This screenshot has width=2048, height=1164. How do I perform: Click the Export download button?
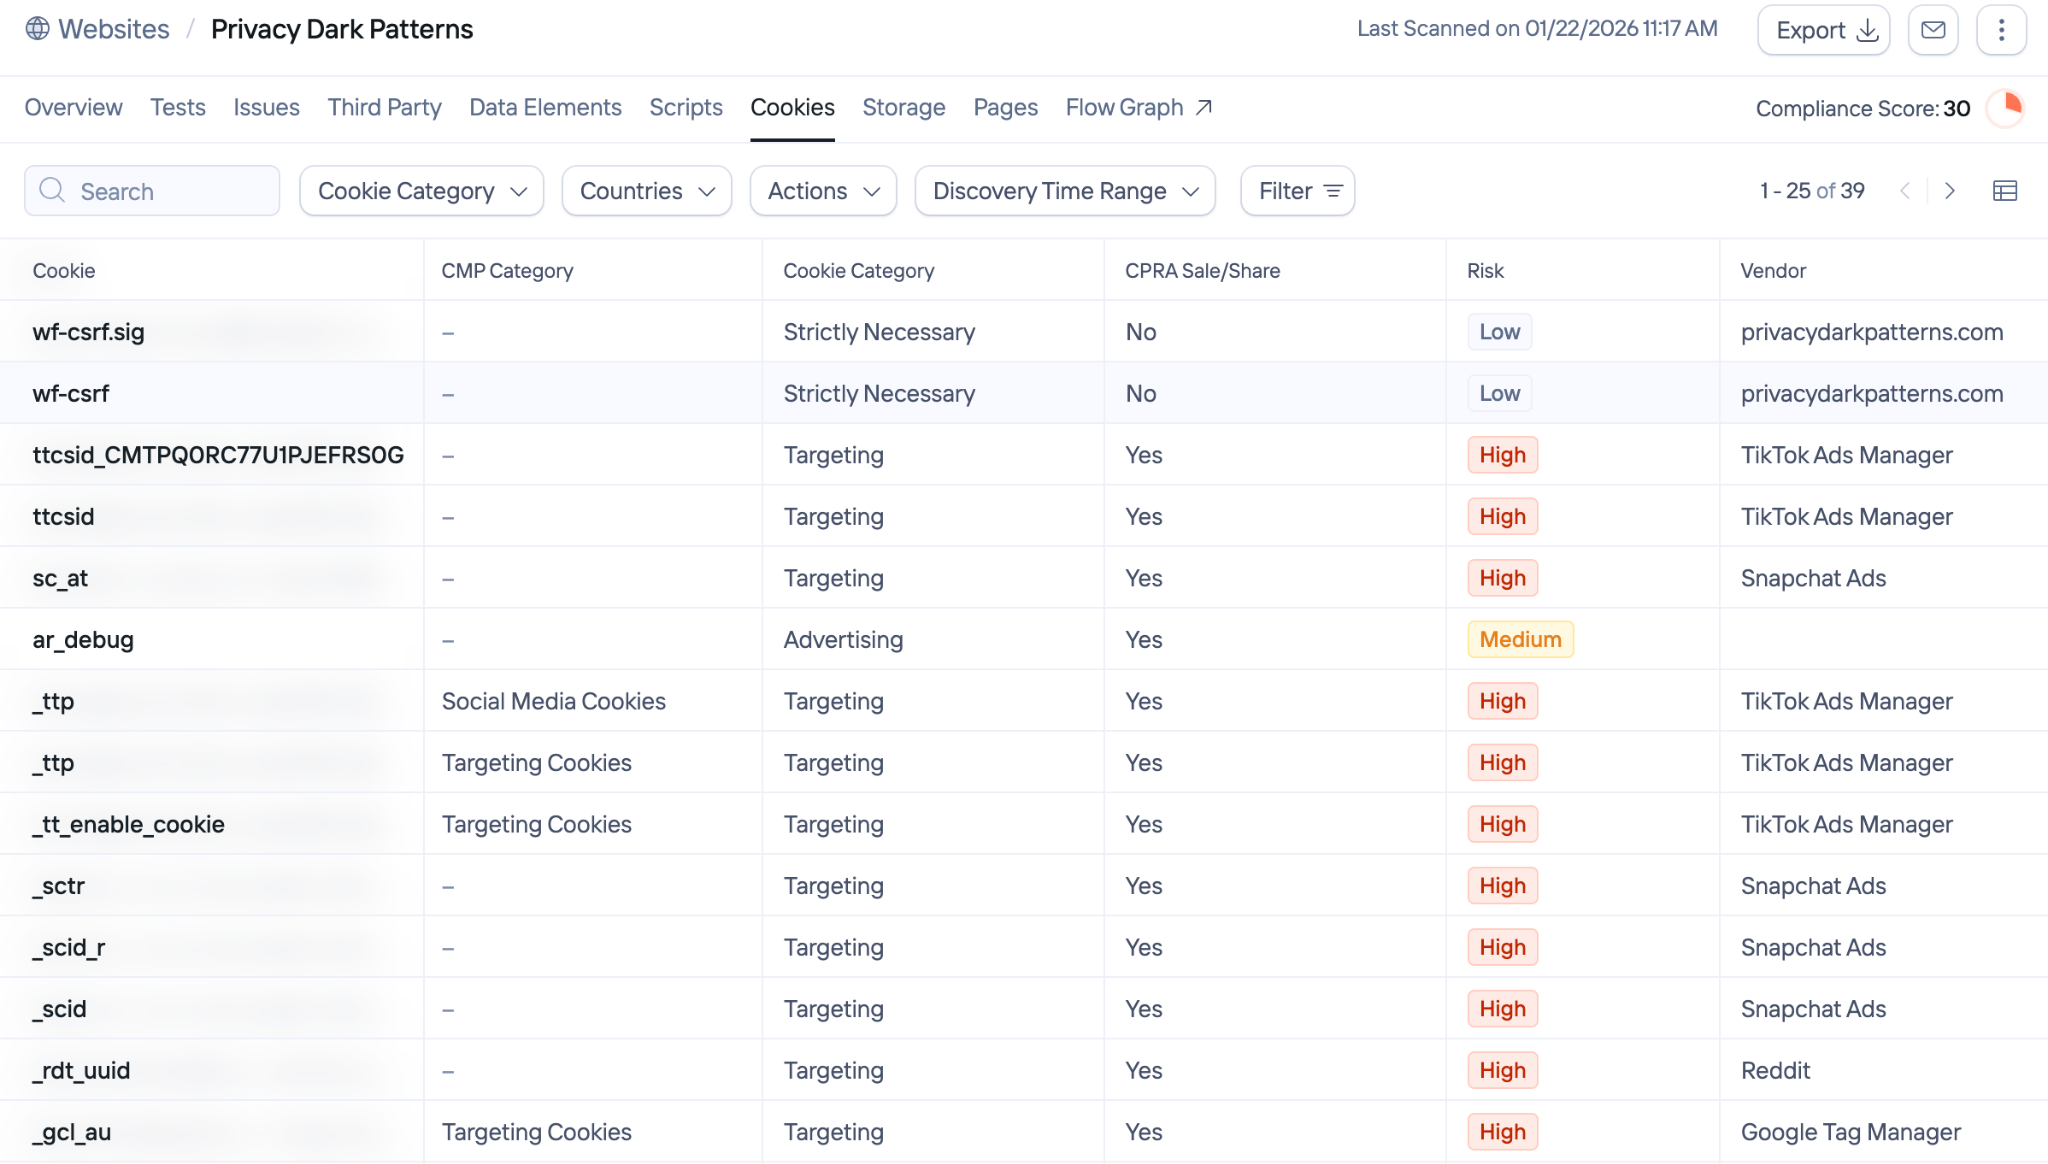tap(1823, 30)
